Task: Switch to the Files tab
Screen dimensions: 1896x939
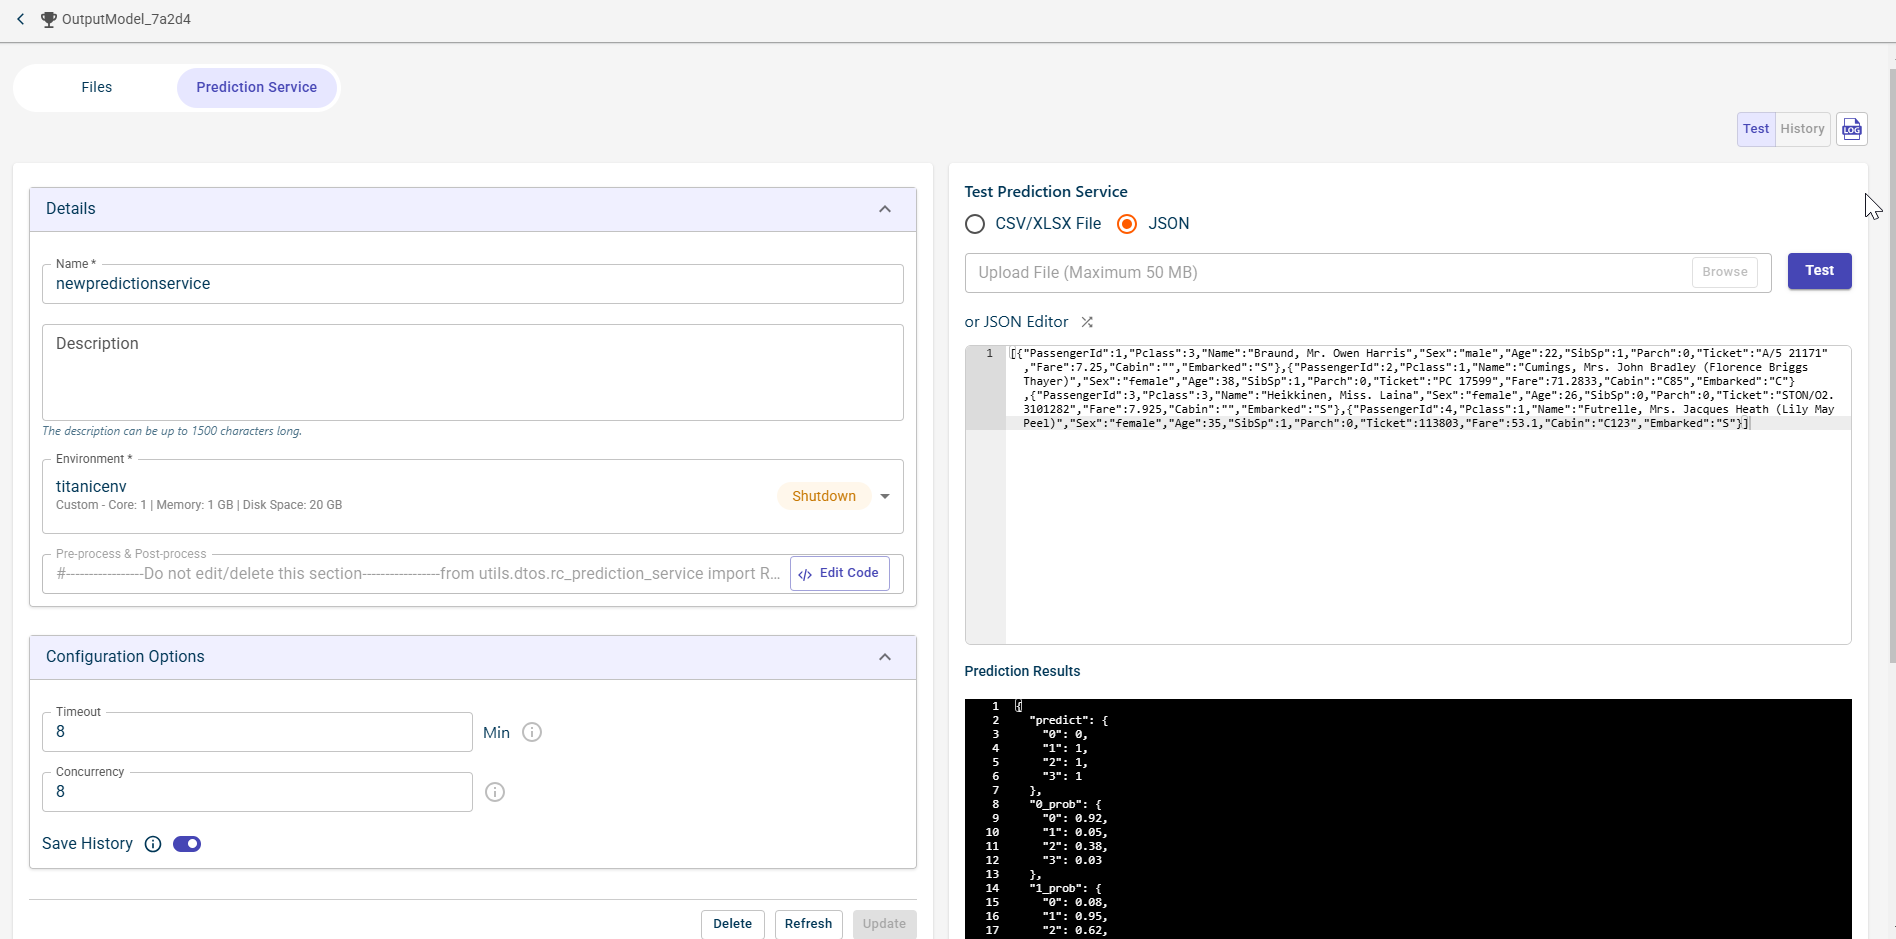Action: [97, 87]
